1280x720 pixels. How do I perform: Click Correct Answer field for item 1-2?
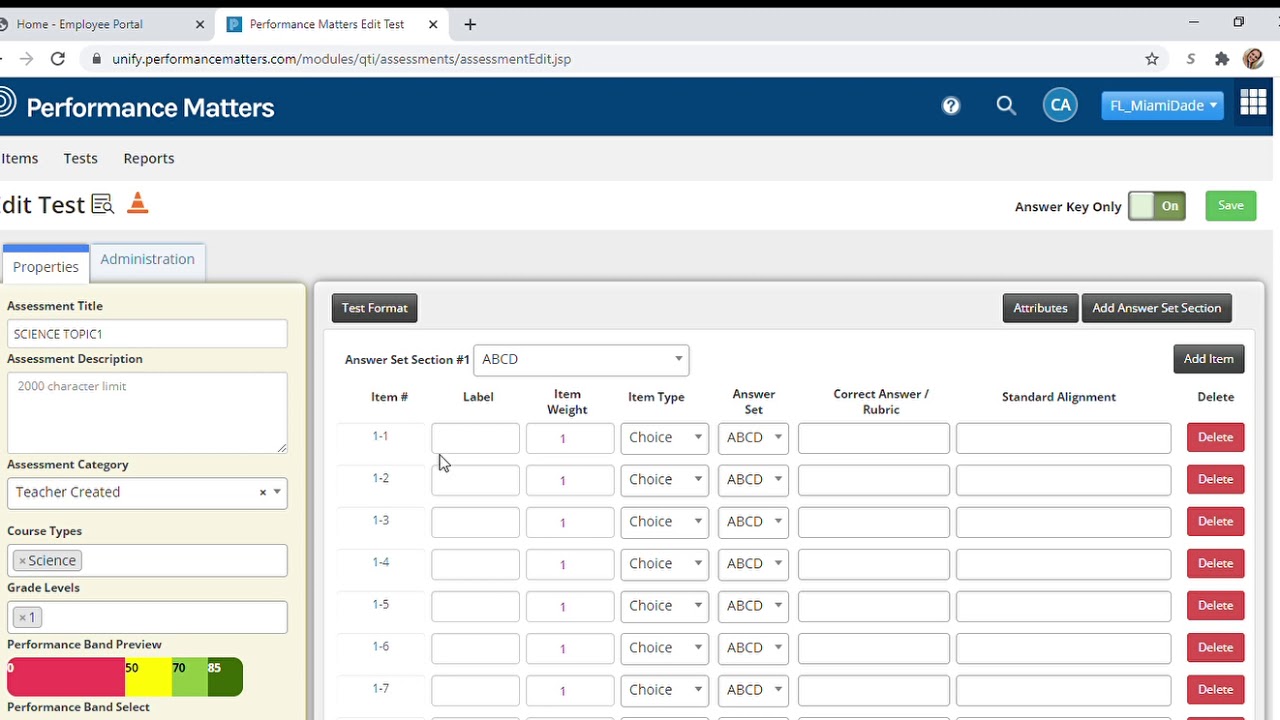click(873, 480)
